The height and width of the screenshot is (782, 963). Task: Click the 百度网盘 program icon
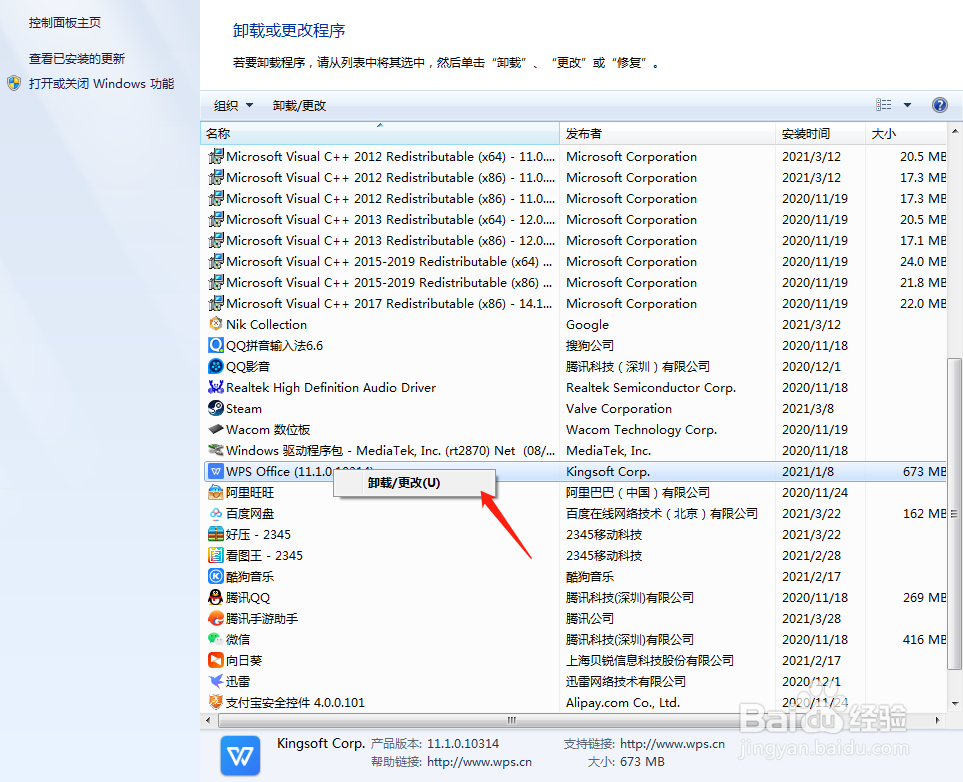(x=216, y=513)
